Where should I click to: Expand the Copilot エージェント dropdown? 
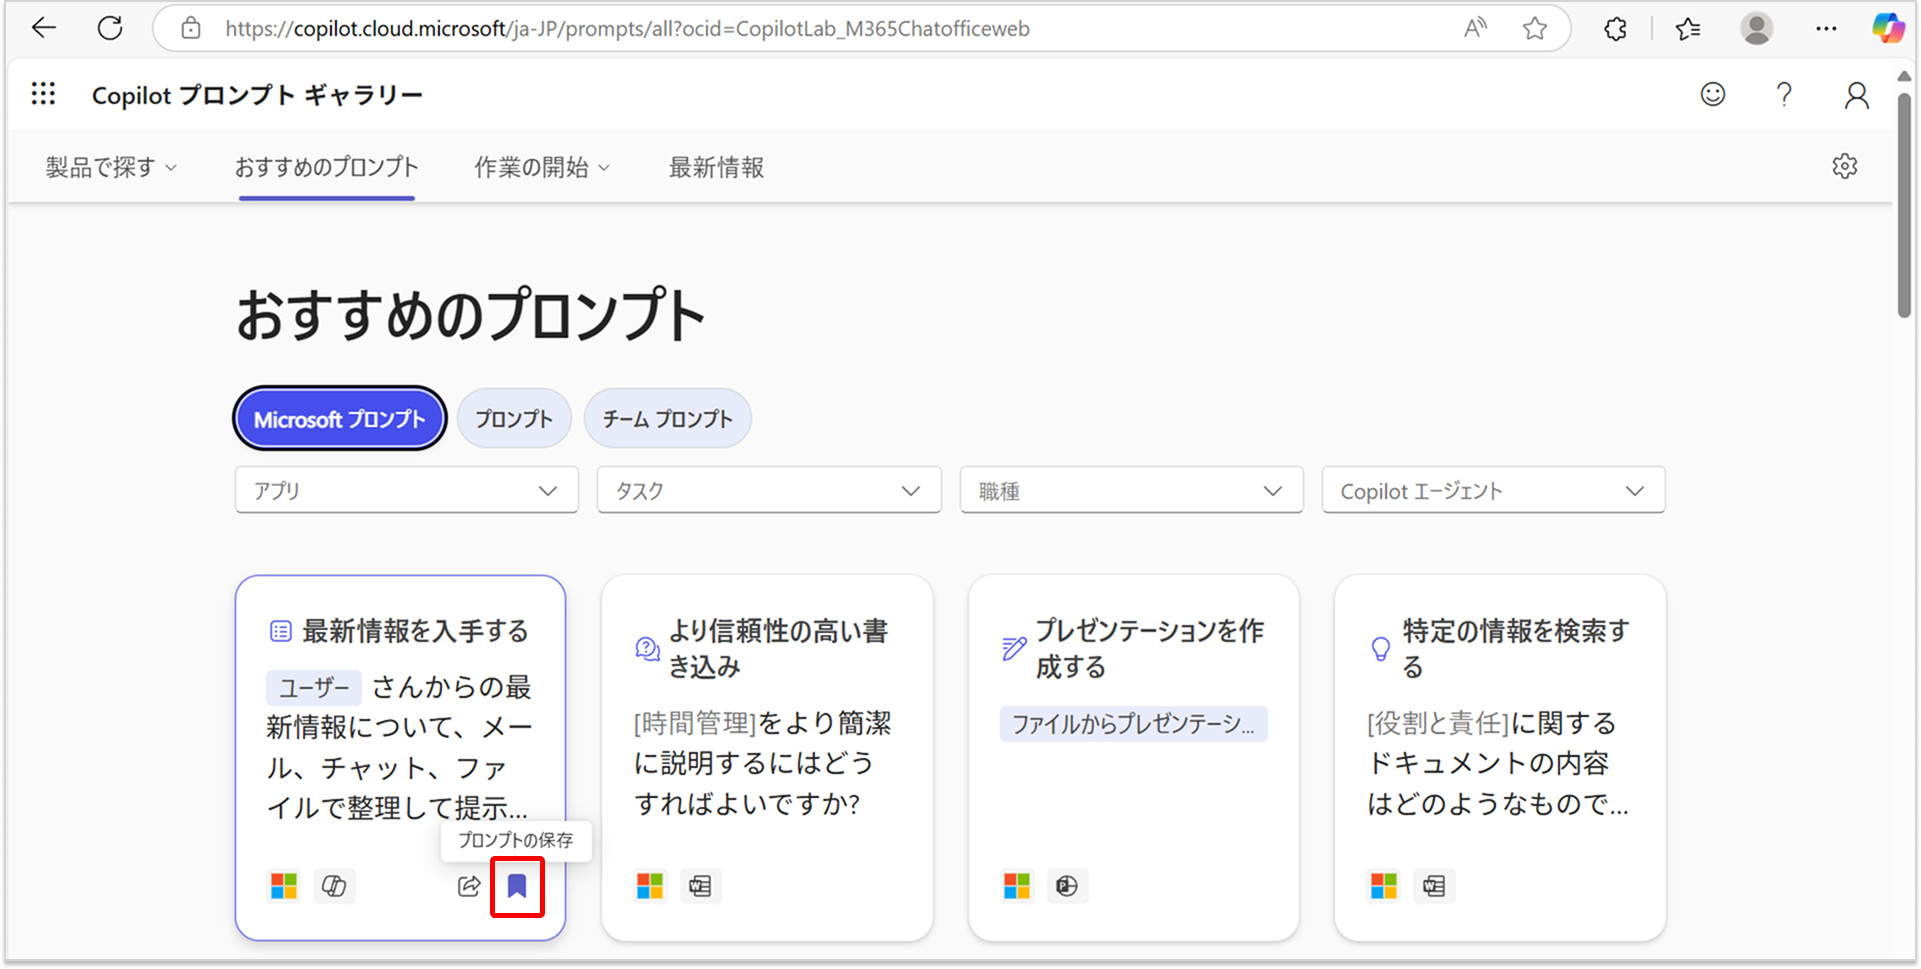1492,490
